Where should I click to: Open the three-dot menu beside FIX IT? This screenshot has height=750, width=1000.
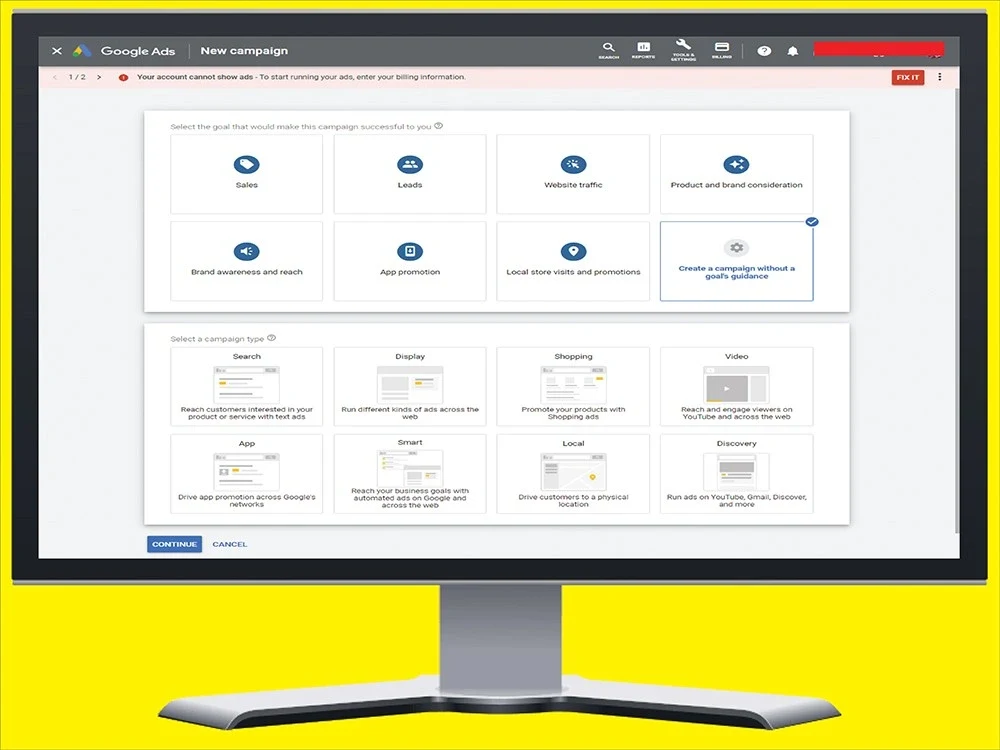click(939, 77)
